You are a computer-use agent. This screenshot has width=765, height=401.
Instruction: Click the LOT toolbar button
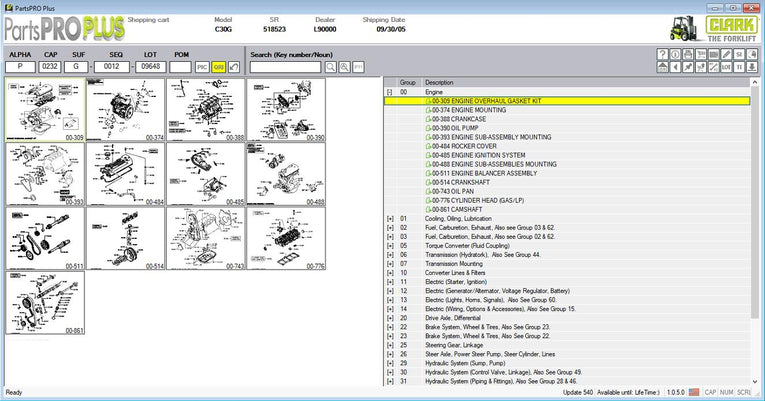[726, 67]
